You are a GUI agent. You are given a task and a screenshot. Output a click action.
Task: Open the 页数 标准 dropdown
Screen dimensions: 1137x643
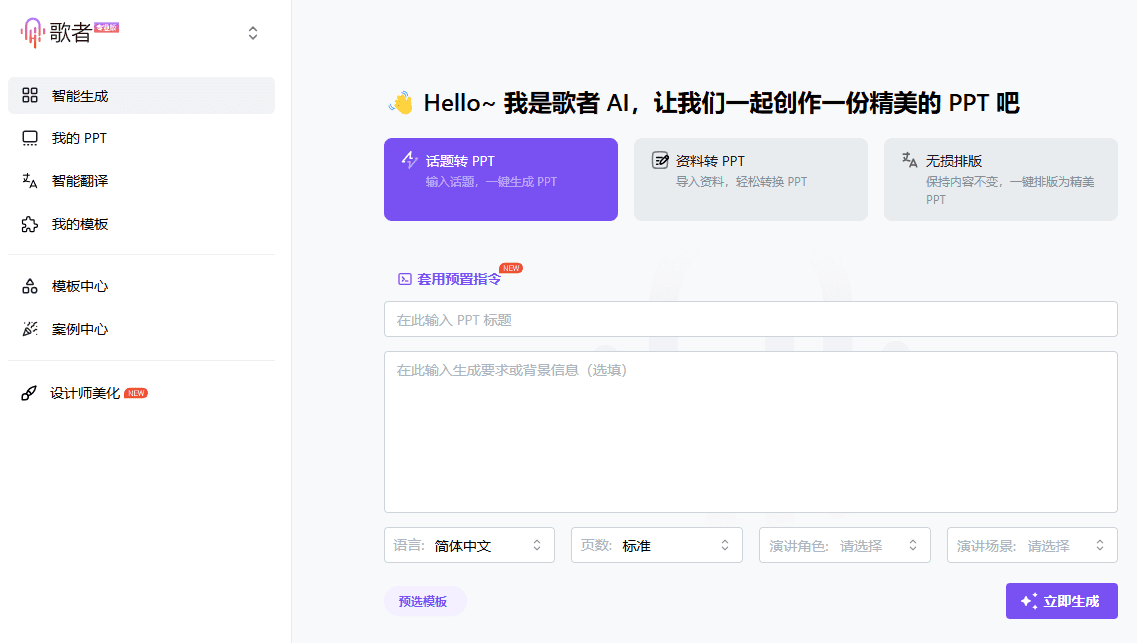(657, 545)
